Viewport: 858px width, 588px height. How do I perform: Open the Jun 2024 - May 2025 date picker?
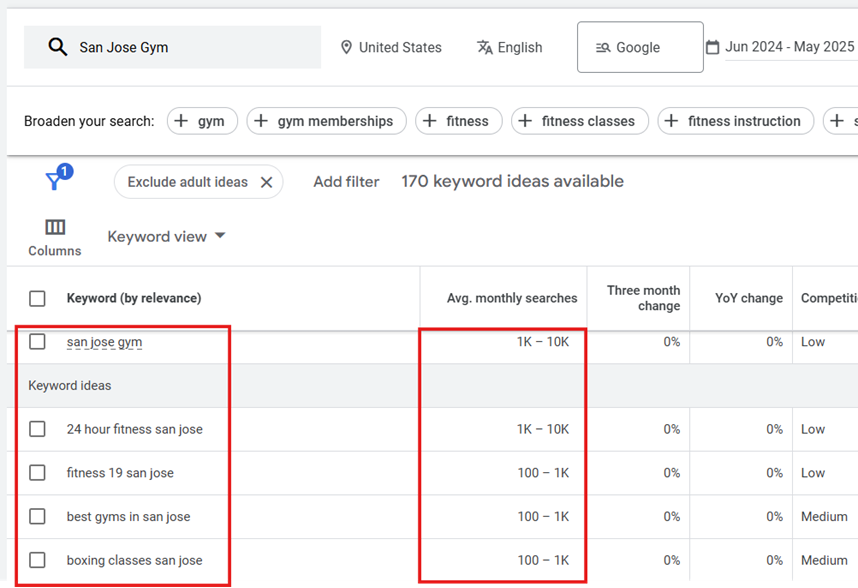[x=790, y=47]
